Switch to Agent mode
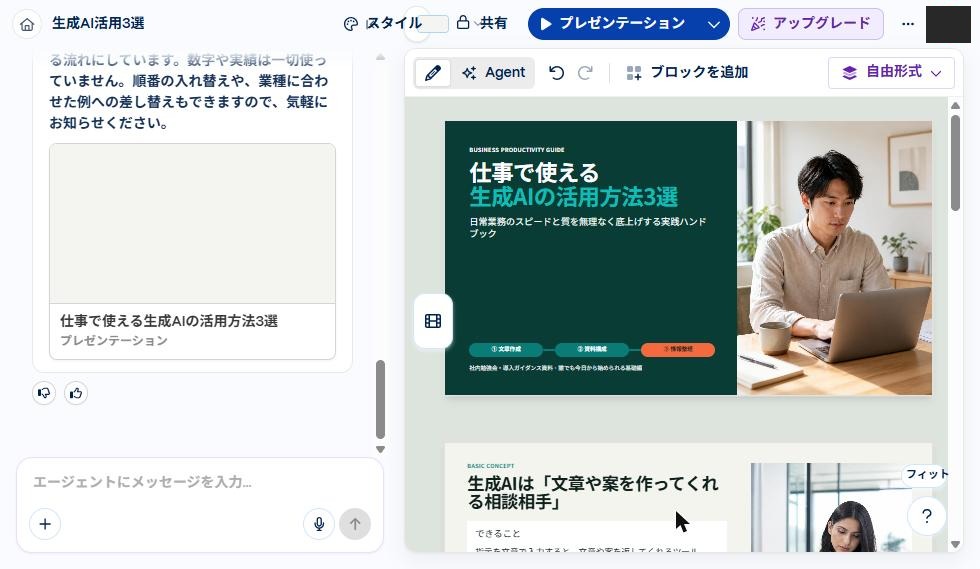Image resolution: width=980 pixels, height=569 pixels. 494,73
